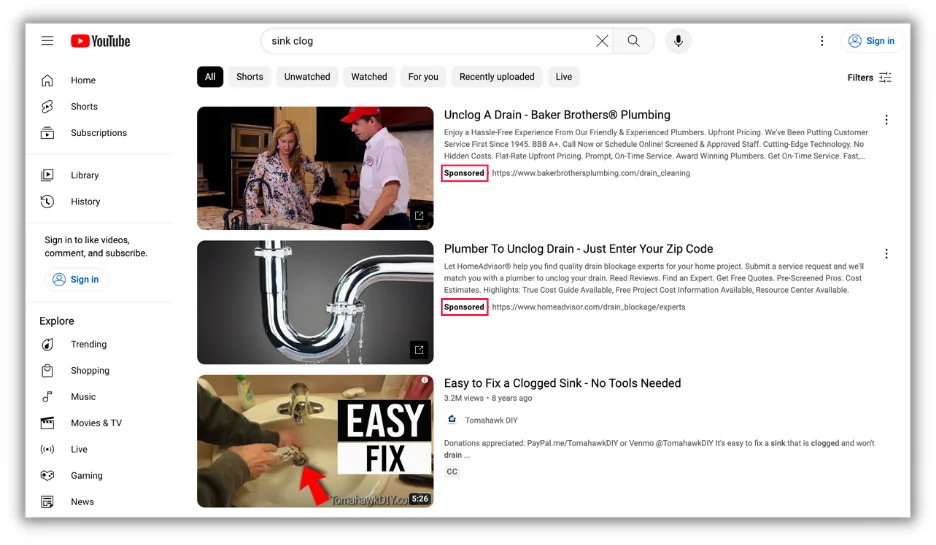Click the Tomahawk DIY channel avatar
Screen dimensions: 936x545
[x=452, y=420]
